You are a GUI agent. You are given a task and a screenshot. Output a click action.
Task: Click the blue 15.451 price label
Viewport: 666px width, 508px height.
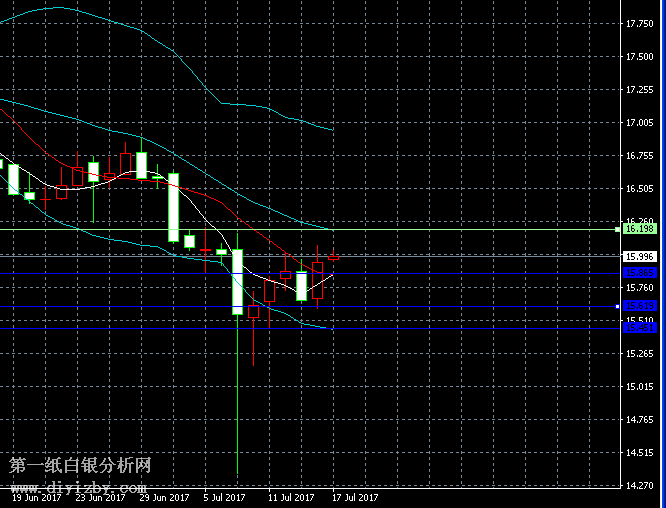[x=639, y=327]
